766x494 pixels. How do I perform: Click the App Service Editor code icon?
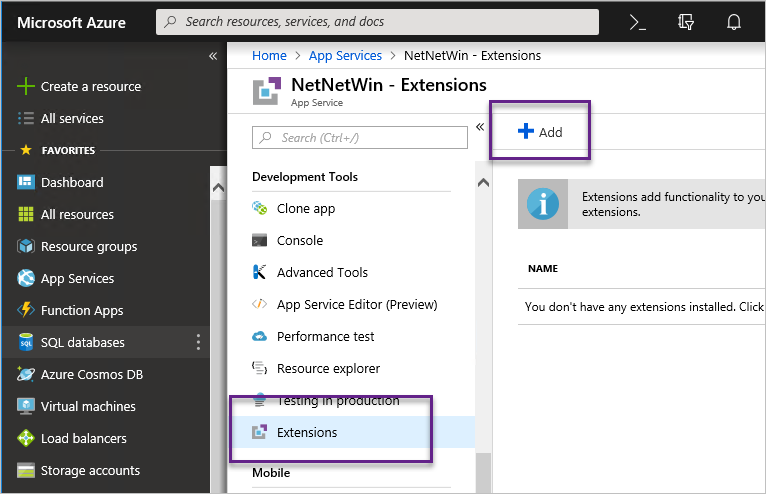(259, 304)
